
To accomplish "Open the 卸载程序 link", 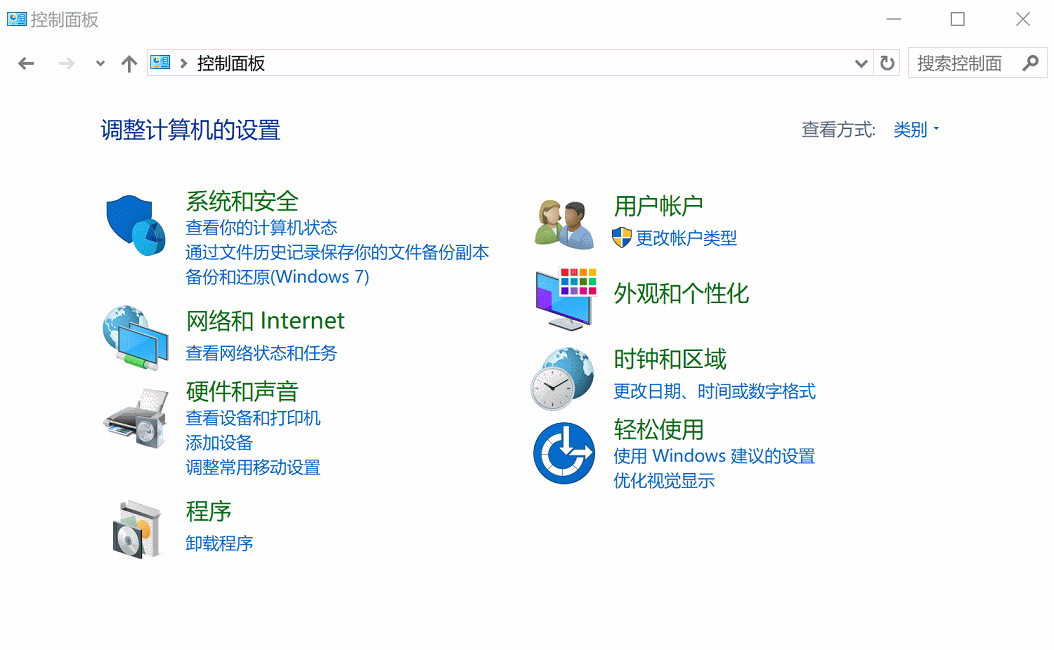I will click(x=219, y=544).
